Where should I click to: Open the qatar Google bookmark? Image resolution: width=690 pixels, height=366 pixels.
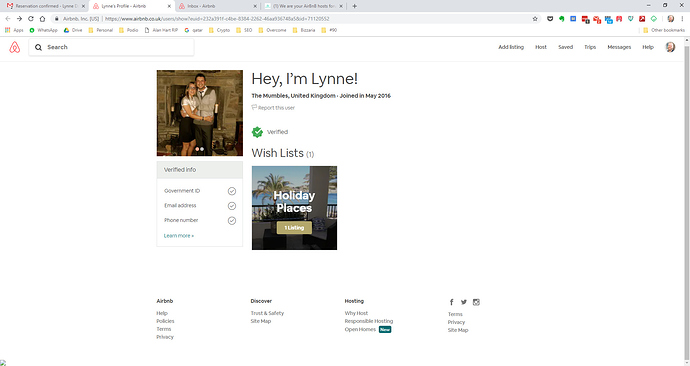point(194,30)
